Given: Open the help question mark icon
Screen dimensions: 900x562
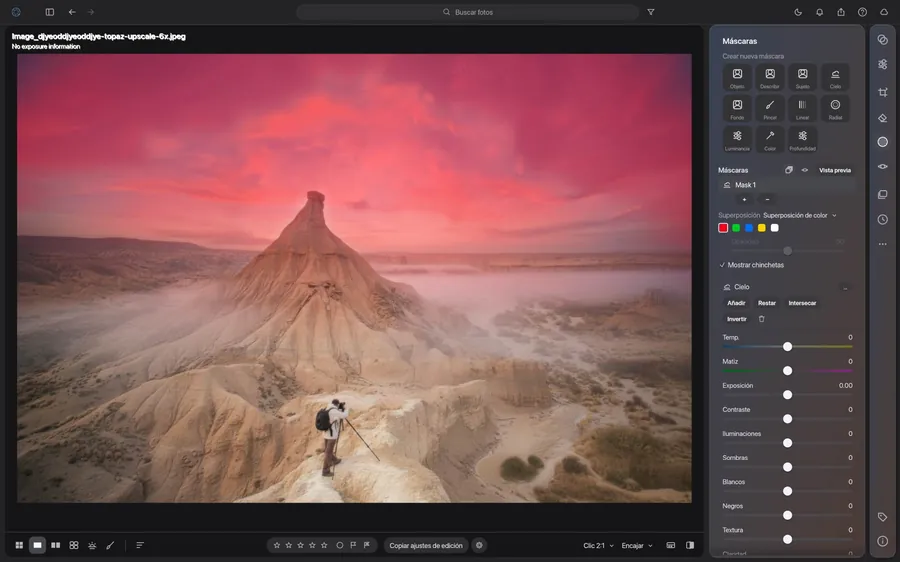Looking at the screenshot, I should tap(862, 12).
